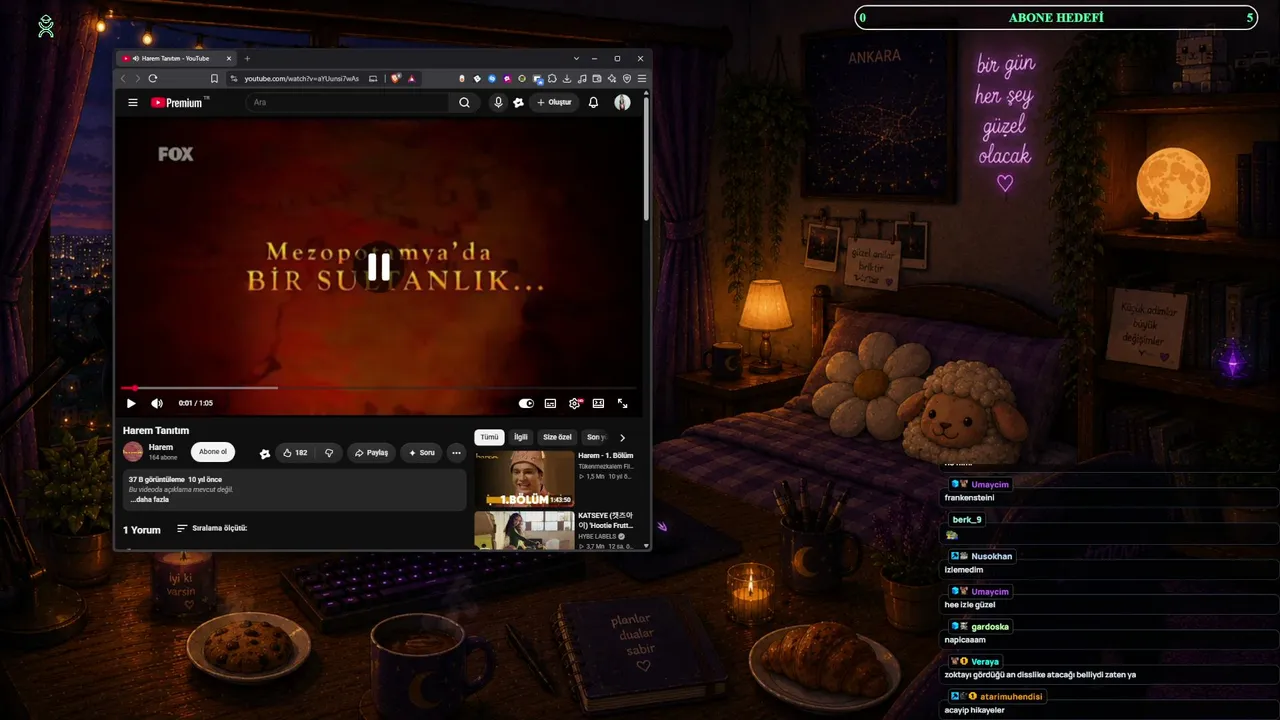Click the browser address bar URL
Image resolution: width=1280 pixels, height=720 pixels.
click(x=301, y=78)
